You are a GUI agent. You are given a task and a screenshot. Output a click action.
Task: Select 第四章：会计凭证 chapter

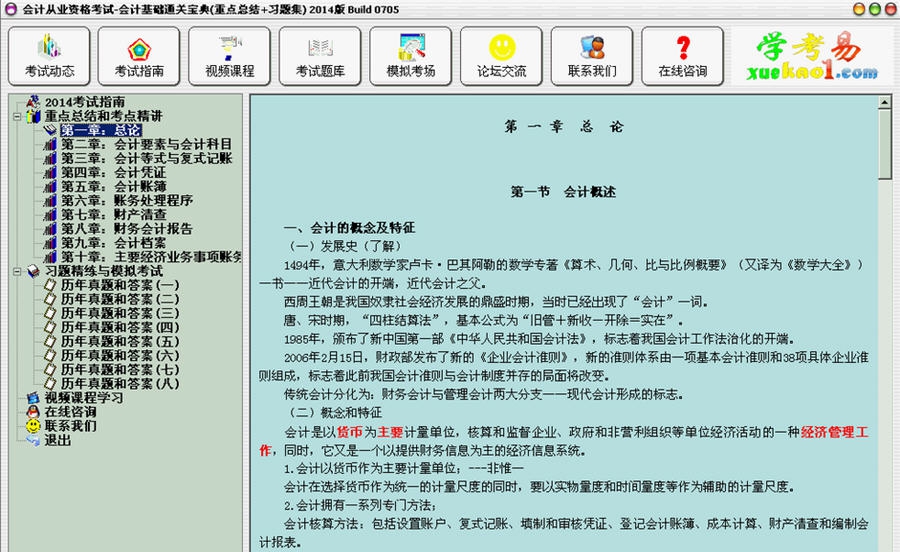point(113,172)
